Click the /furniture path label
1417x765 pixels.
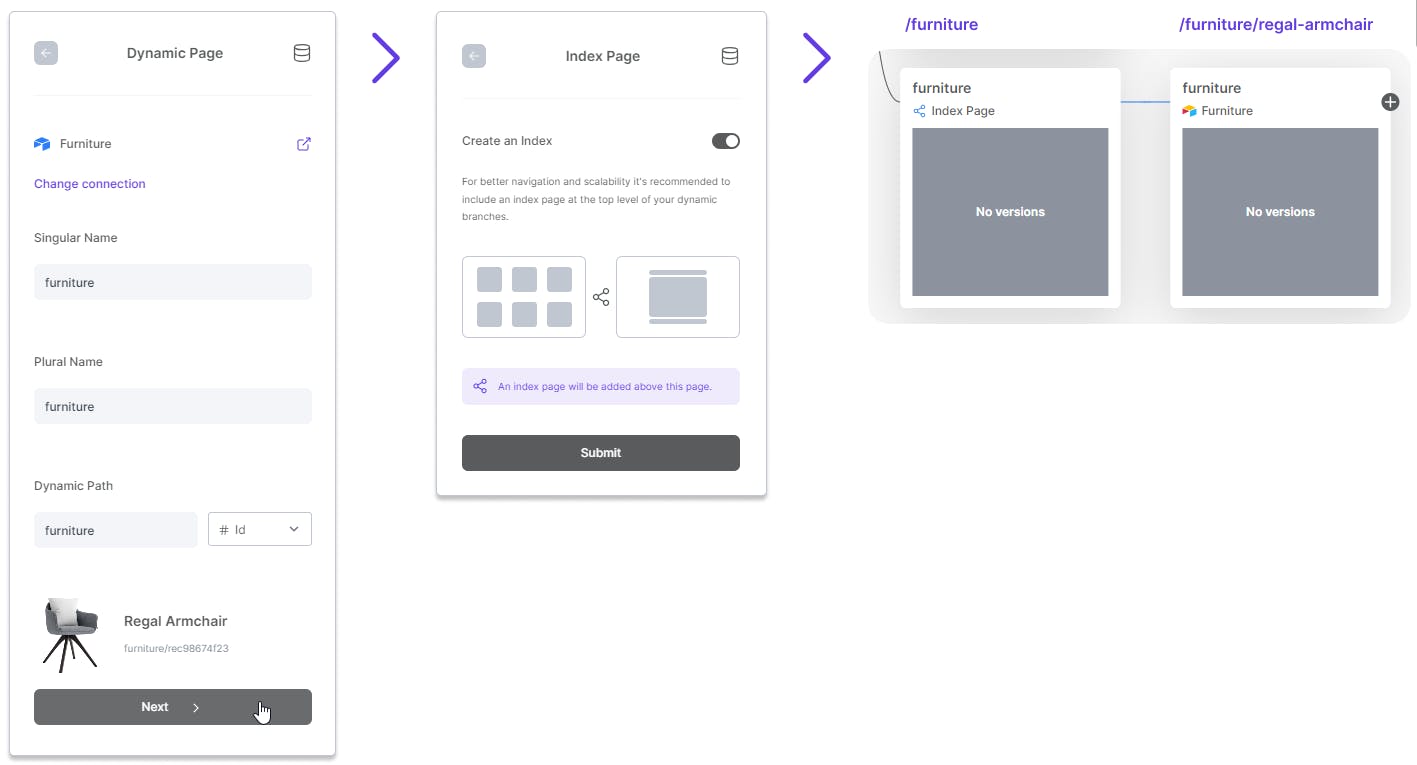(942, 24)
